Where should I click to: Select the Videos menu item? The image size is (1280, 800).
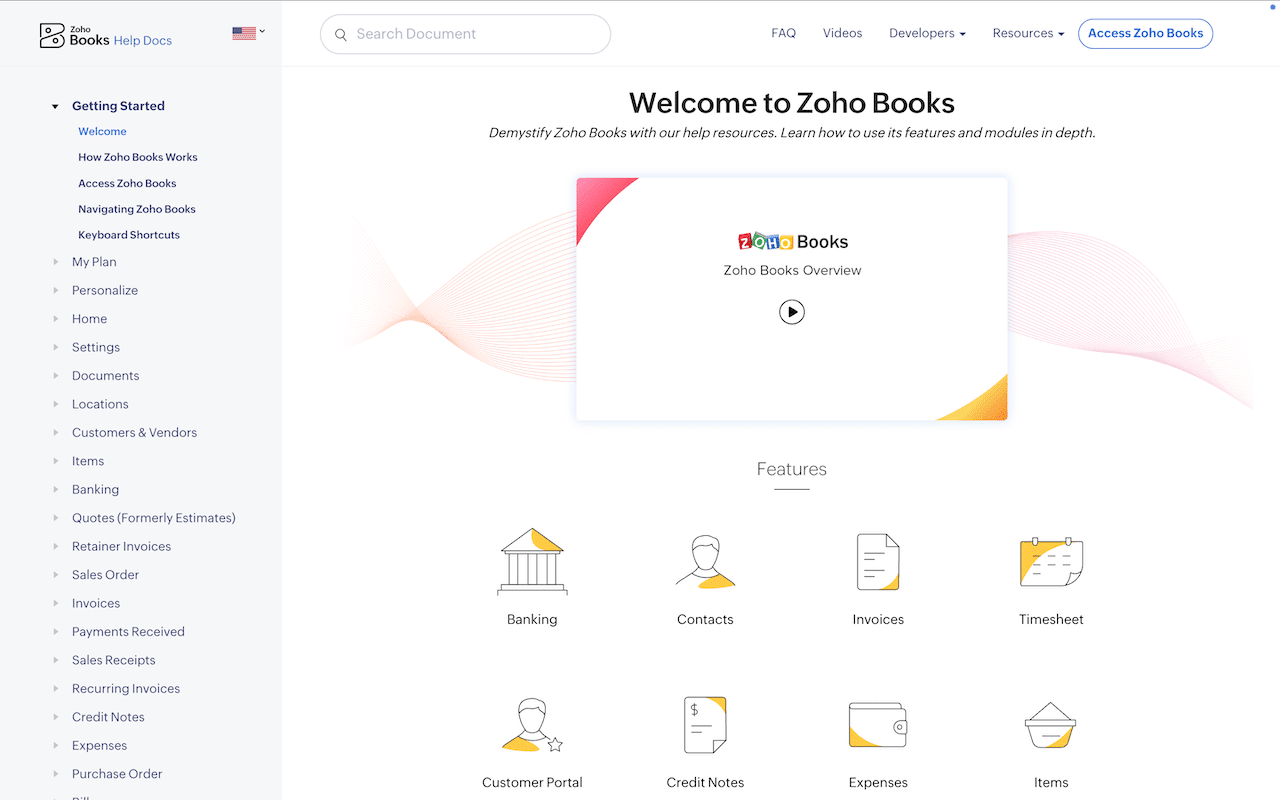point(842,32)
